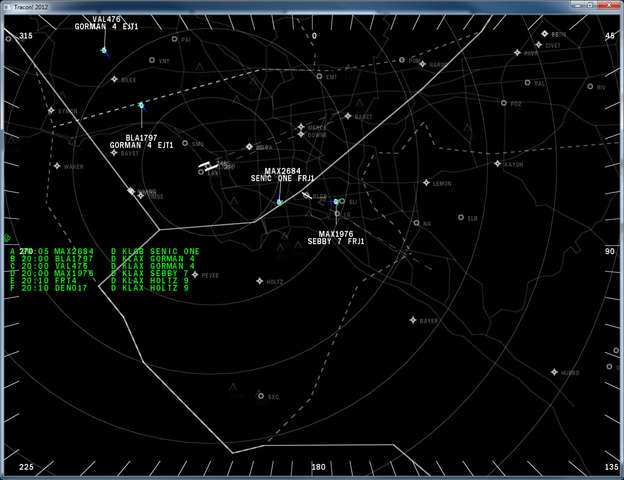Select flight strip F DENO17 KLAX HOLTZ 9
Screen dimensions: 624x480
(x=99, y=288)
